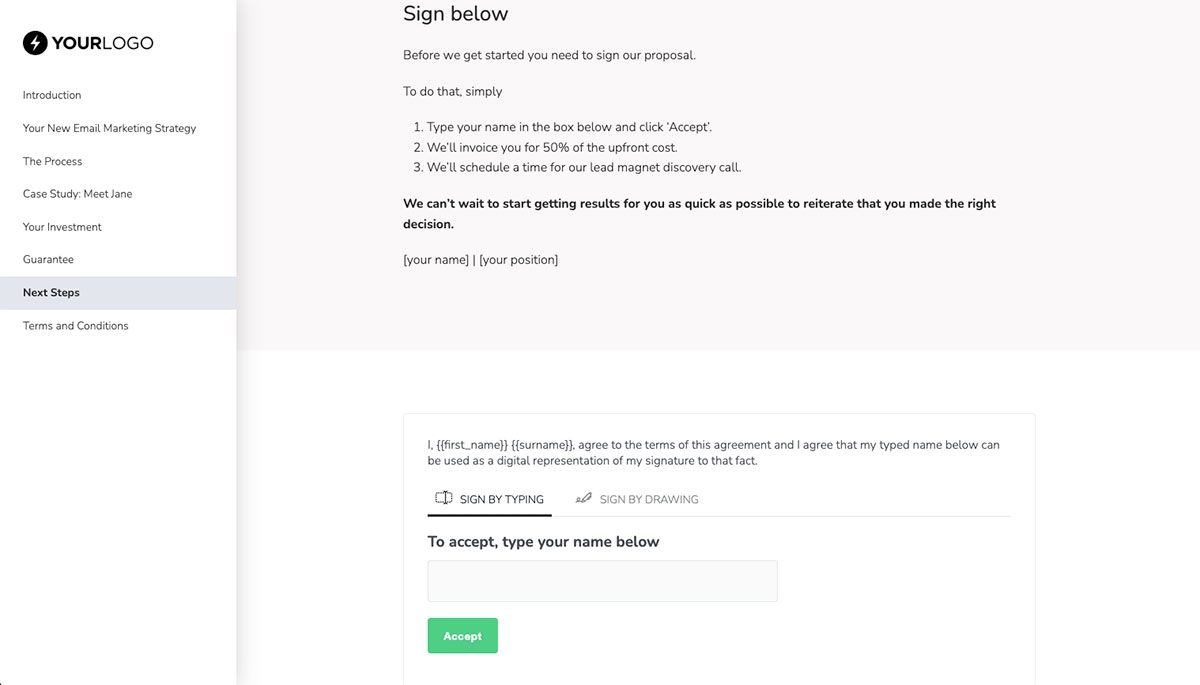Open the Terms and Conditions section

click(x=75, y=325)
